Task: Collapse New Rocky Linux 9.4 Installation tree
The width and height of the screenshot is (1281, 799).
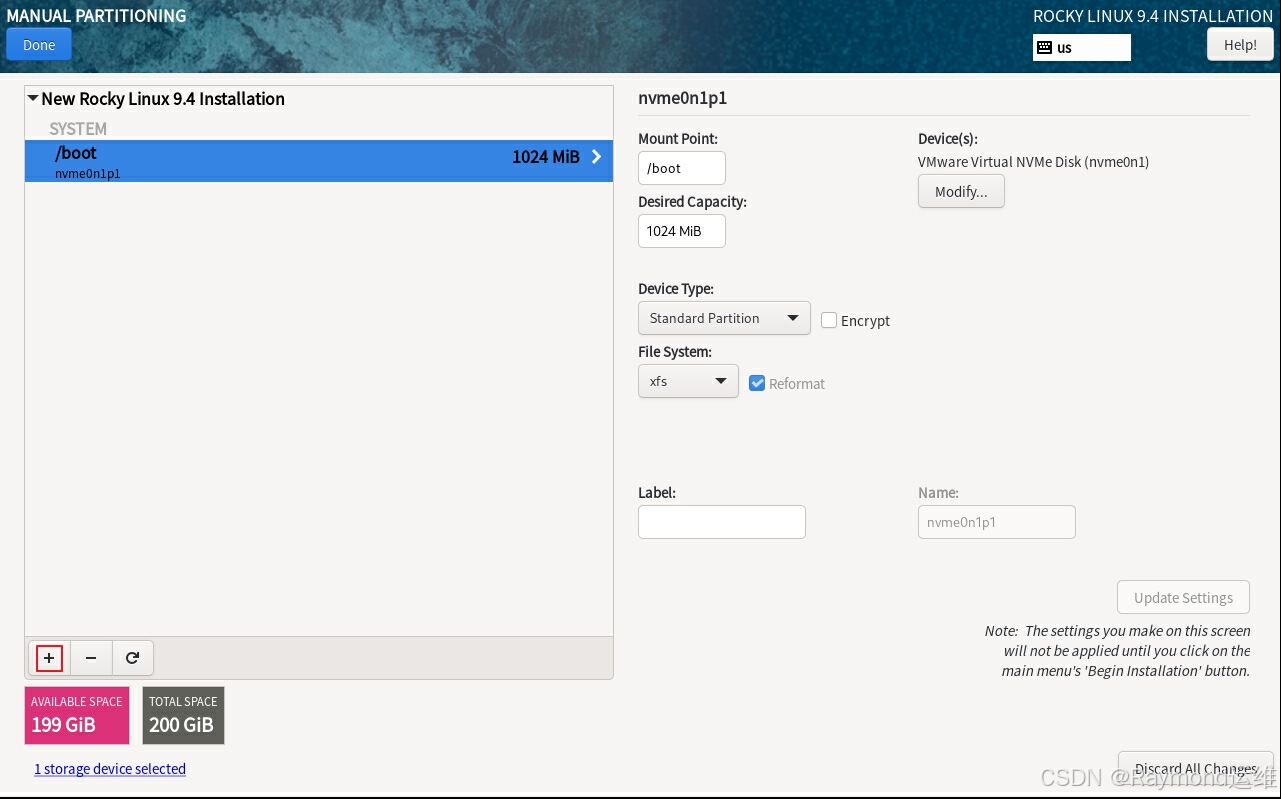Action: pyautogui.click(x=33, y=99)
